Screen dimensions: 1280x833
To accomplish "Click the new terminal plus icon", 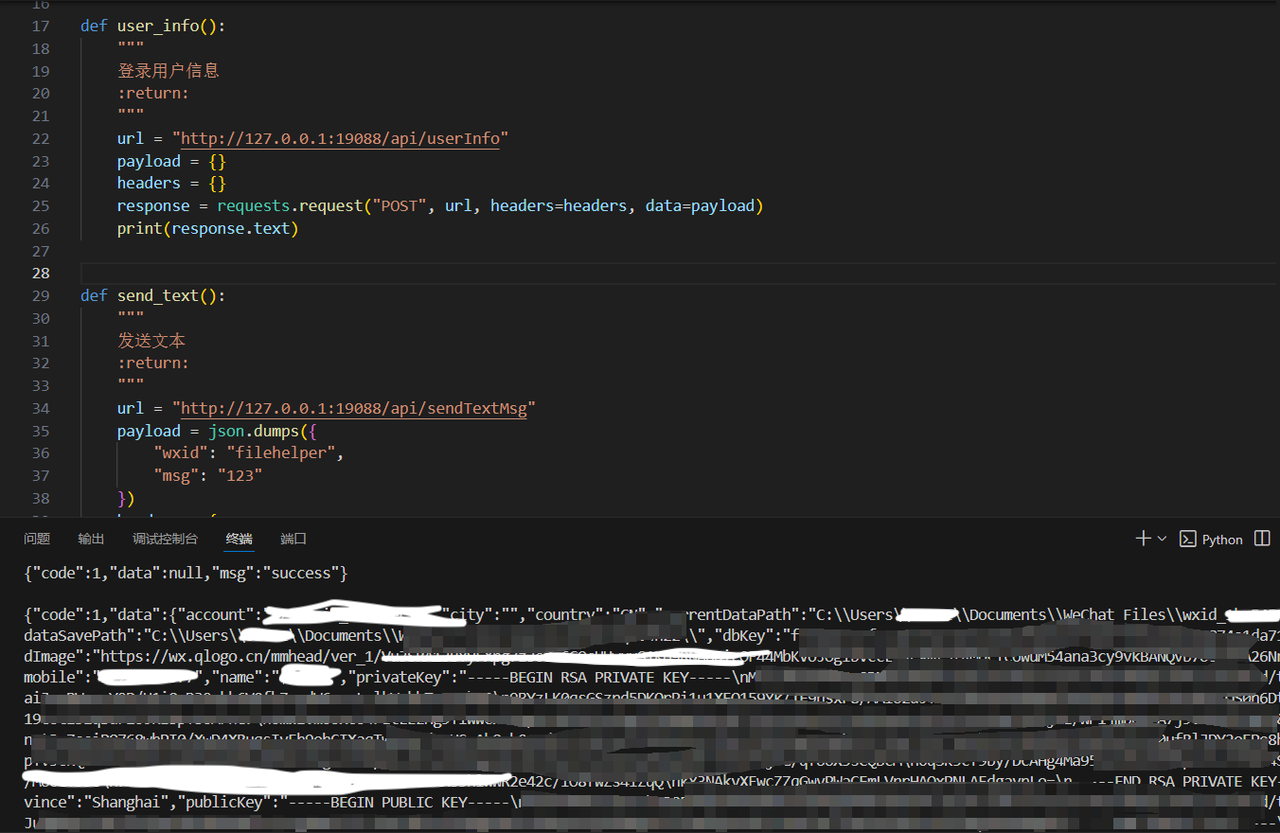I will [1143, 538].
